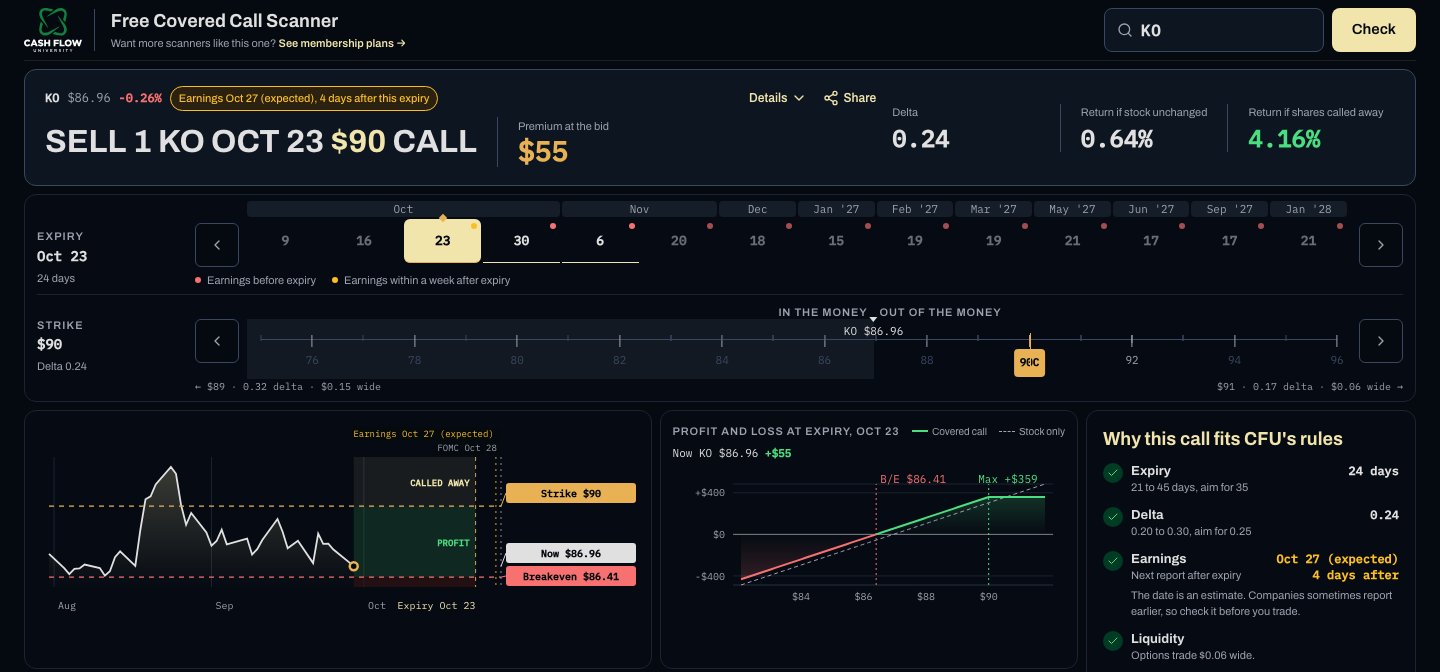Click the Now $86.96 chart label
Image resolution: width=1440 pixels, height=672 pixels.
(571, 553)
